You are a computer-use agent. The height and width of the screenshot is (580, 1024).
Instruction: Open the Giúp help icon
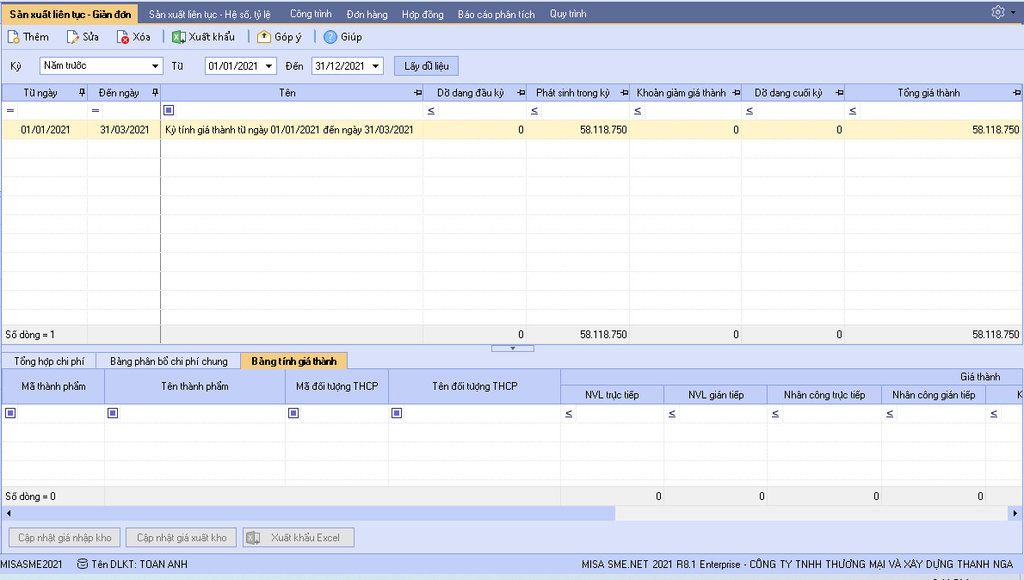pos(330,37)
